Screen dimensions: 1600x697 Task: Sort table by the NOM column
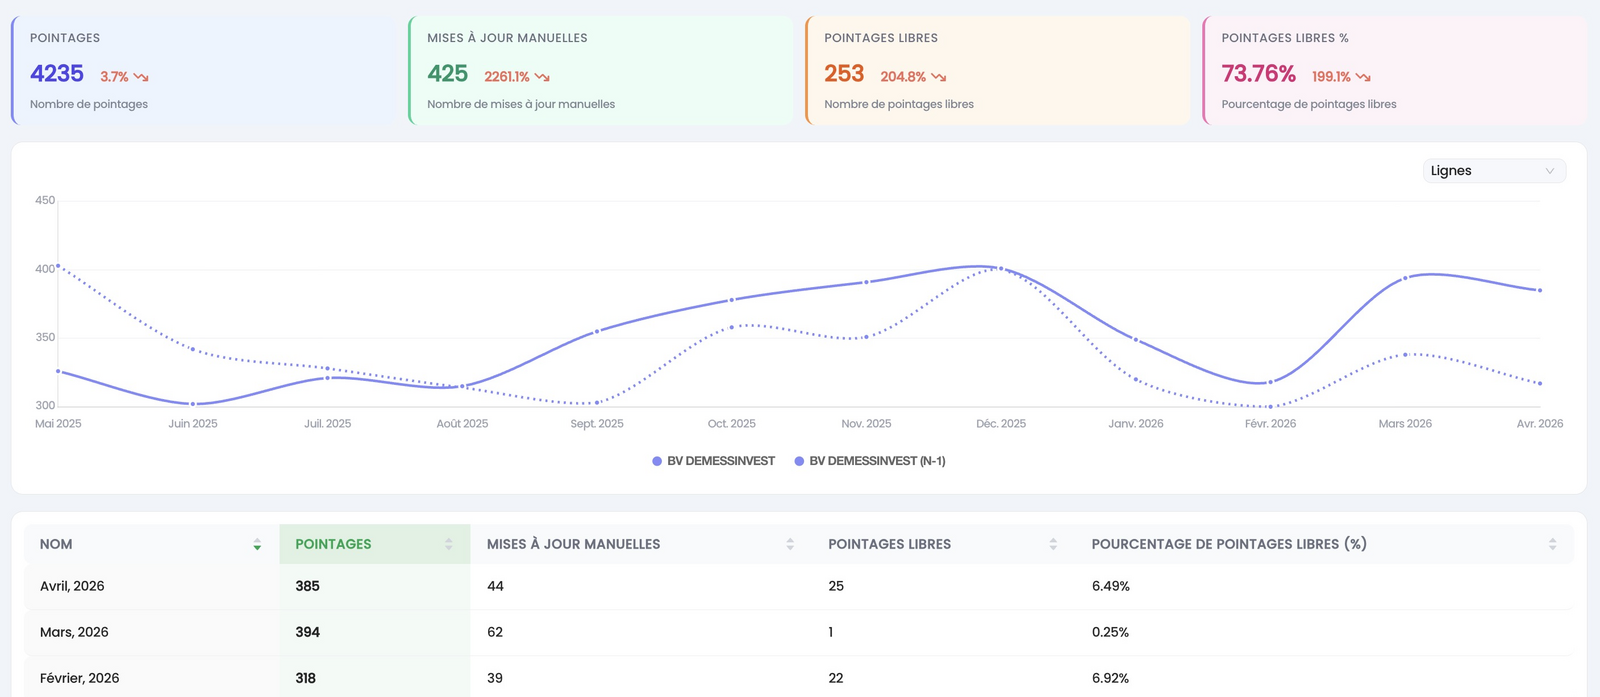257,545
